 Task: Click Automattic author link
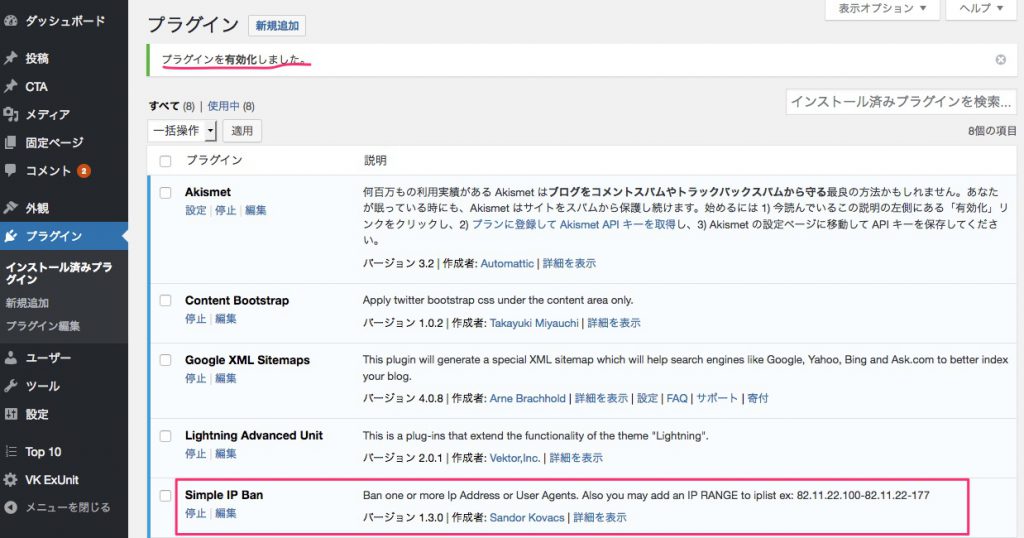coord(507,263)
